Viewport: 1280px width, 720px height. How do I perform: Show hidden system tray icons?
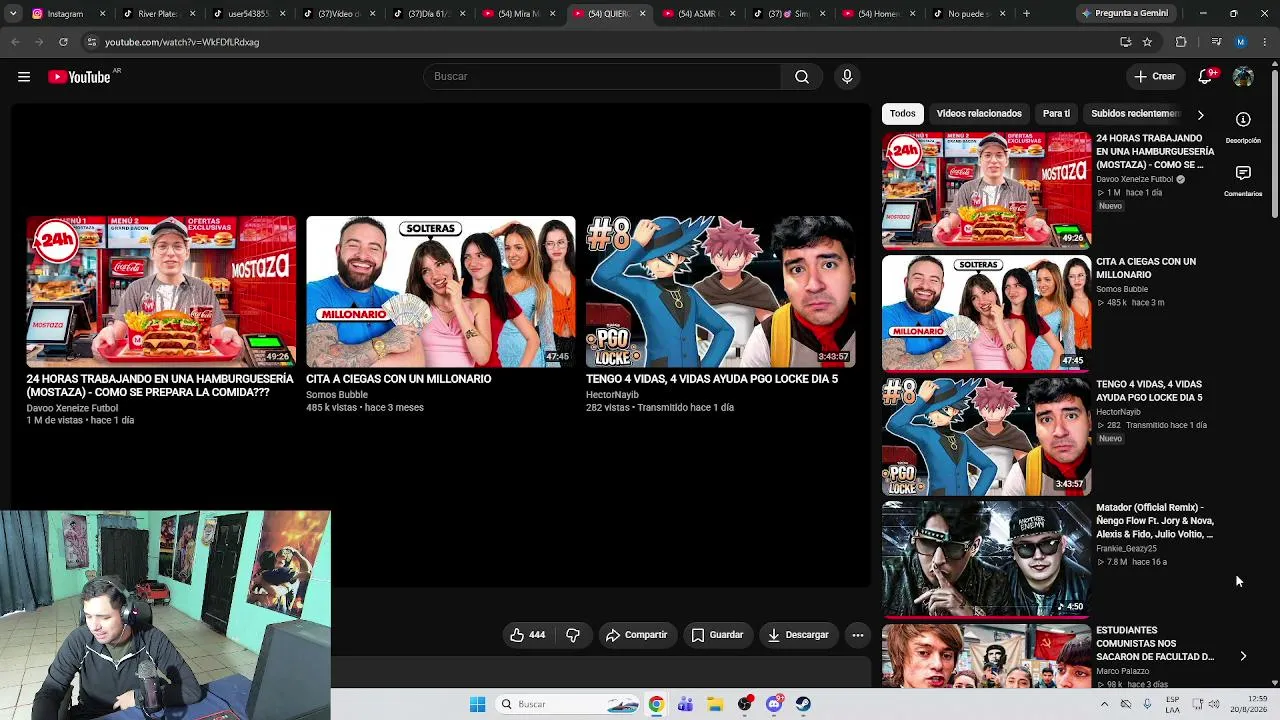tap(1104, 704)
